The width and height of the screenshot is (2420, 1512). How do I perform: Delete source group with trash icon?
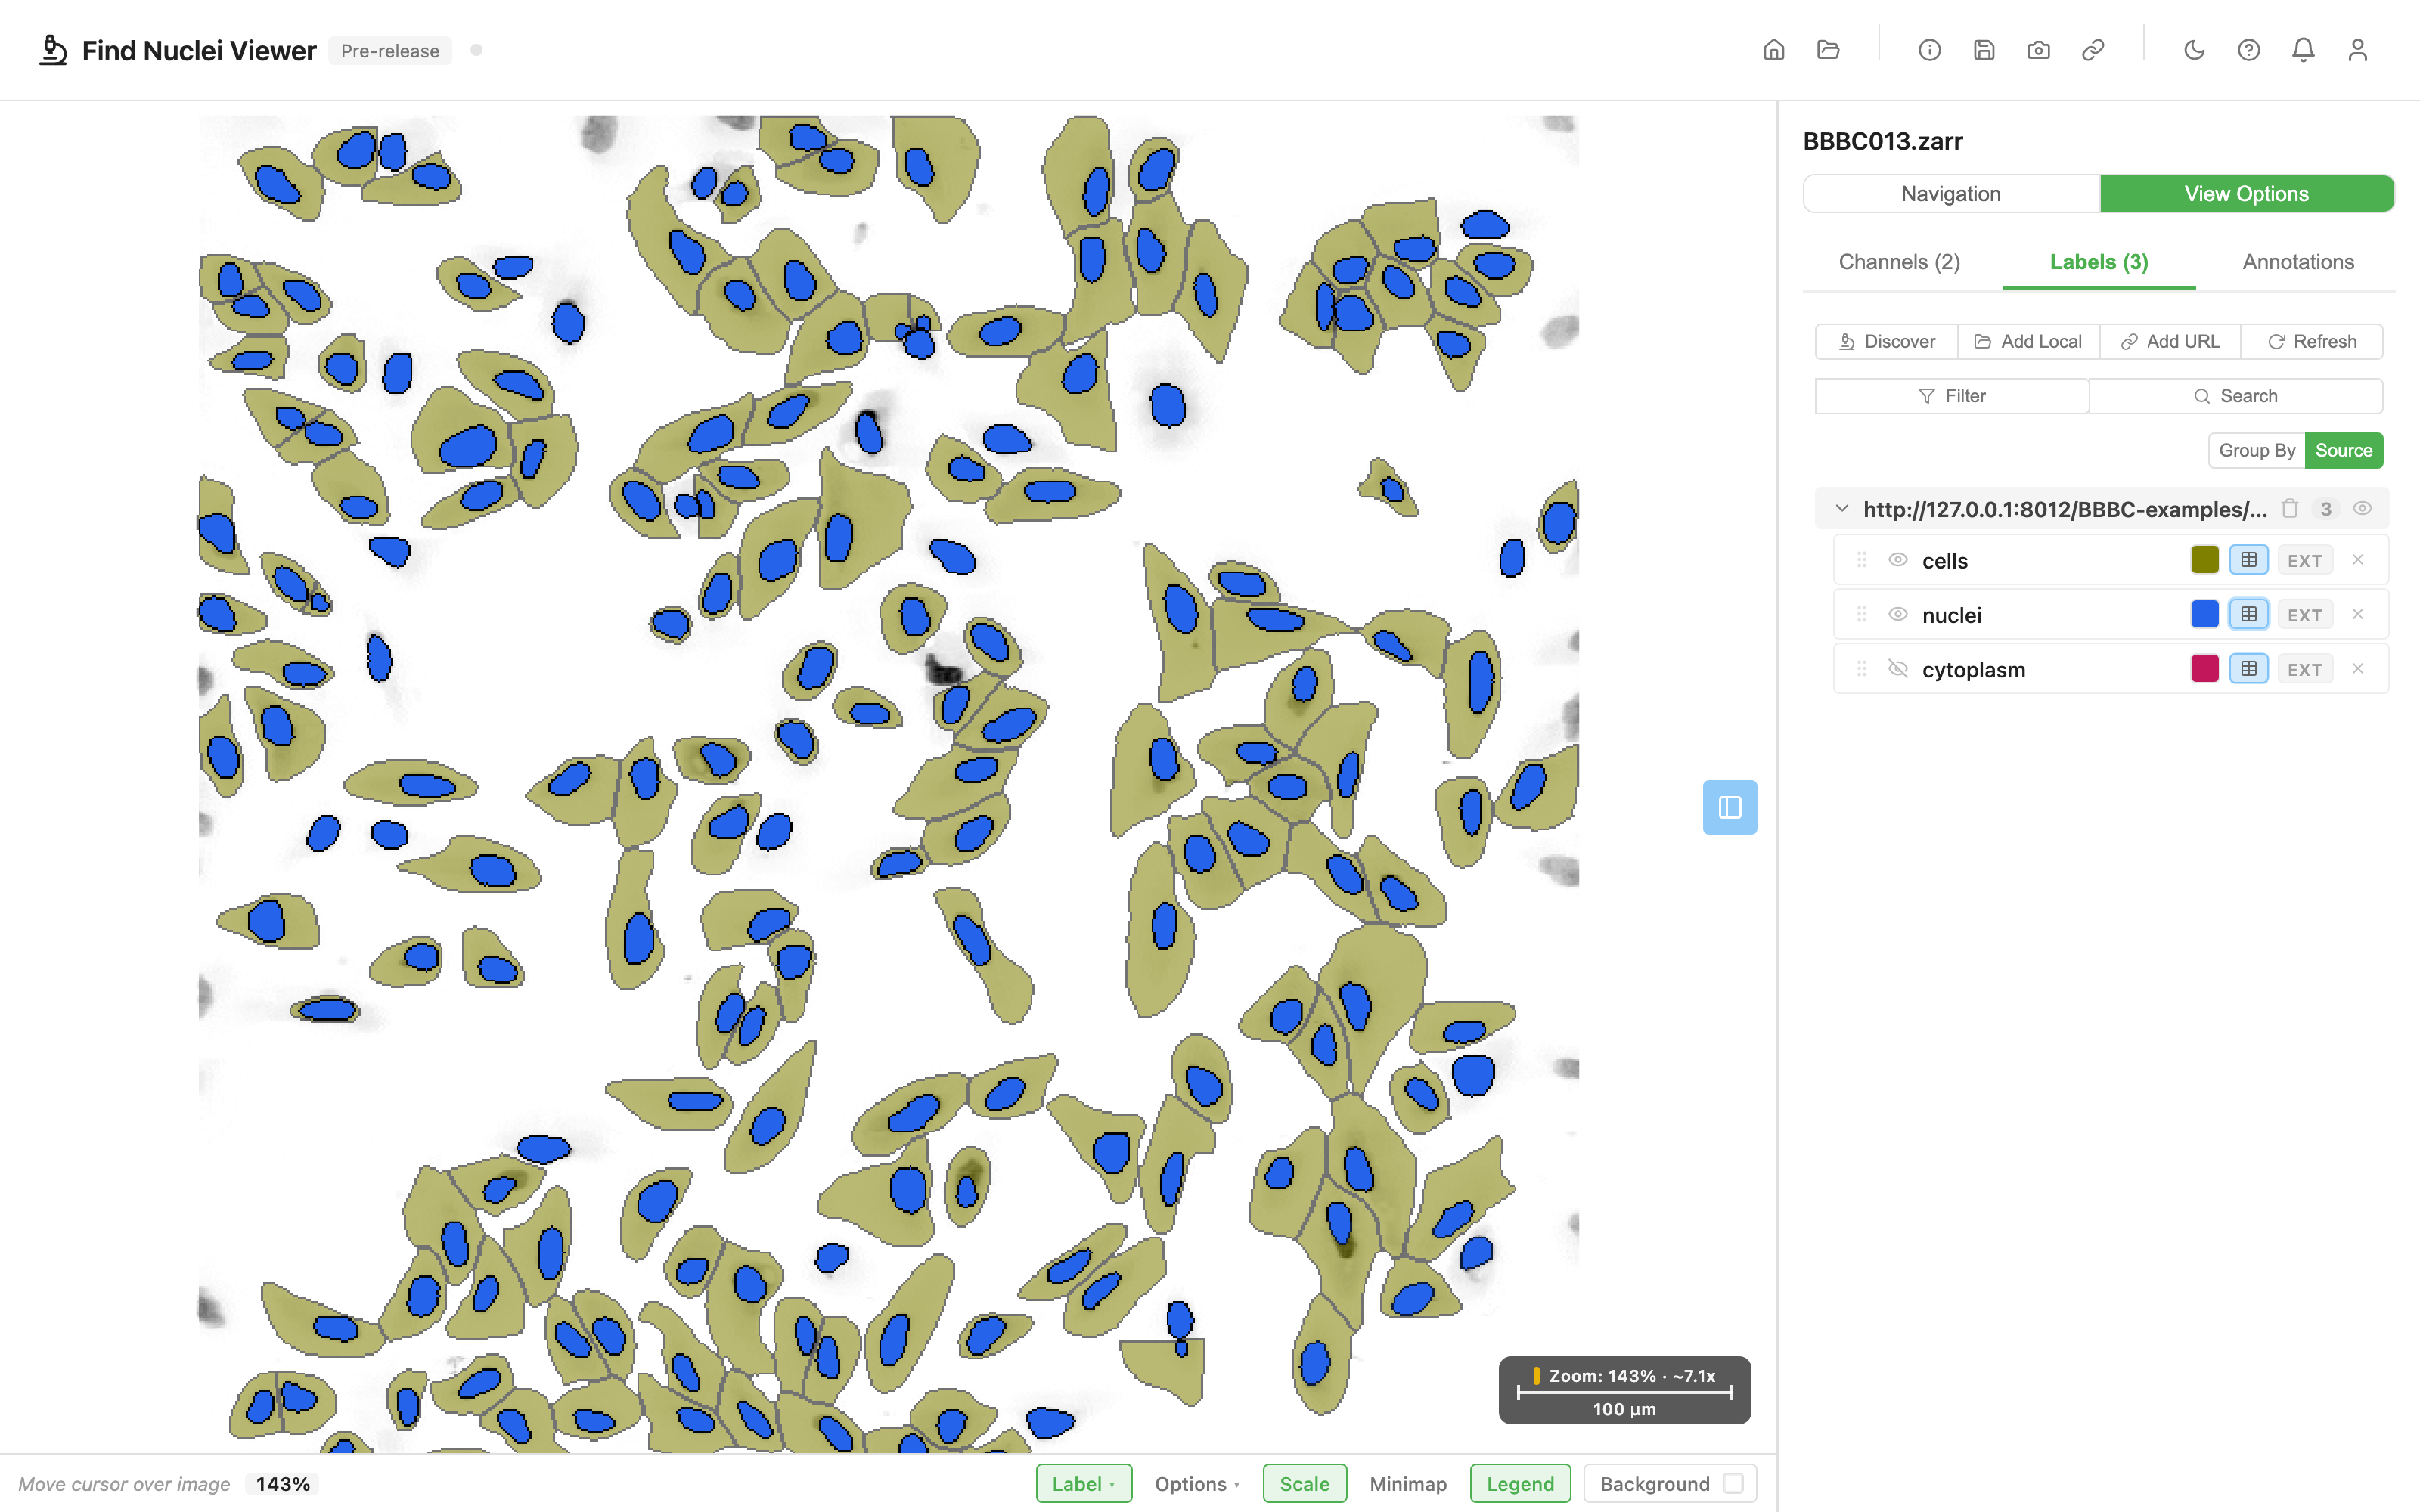[x=2290, y=509]
